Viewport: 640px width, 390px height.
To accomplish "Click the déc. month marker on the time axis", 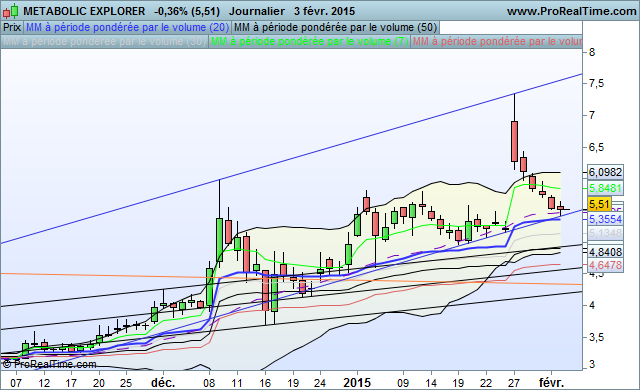I will 163,383.
